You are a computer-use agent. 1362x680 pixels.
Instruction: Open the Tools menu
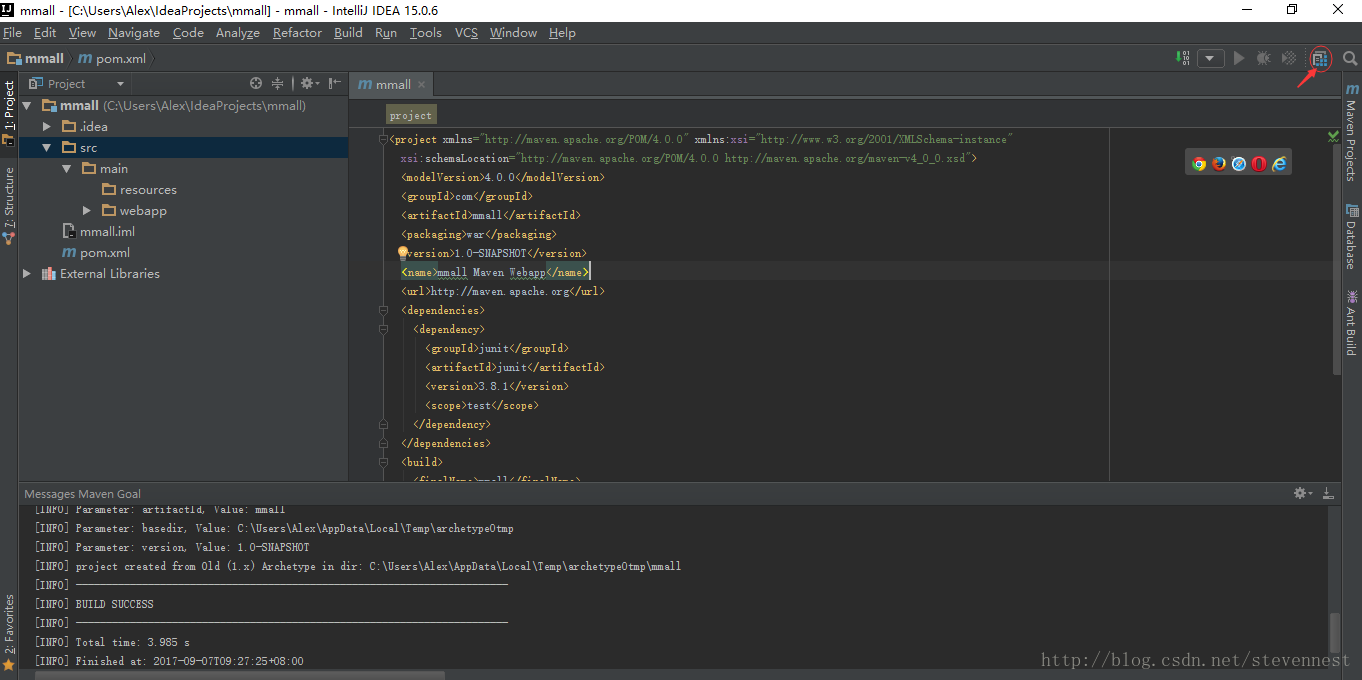pos(426,33)
